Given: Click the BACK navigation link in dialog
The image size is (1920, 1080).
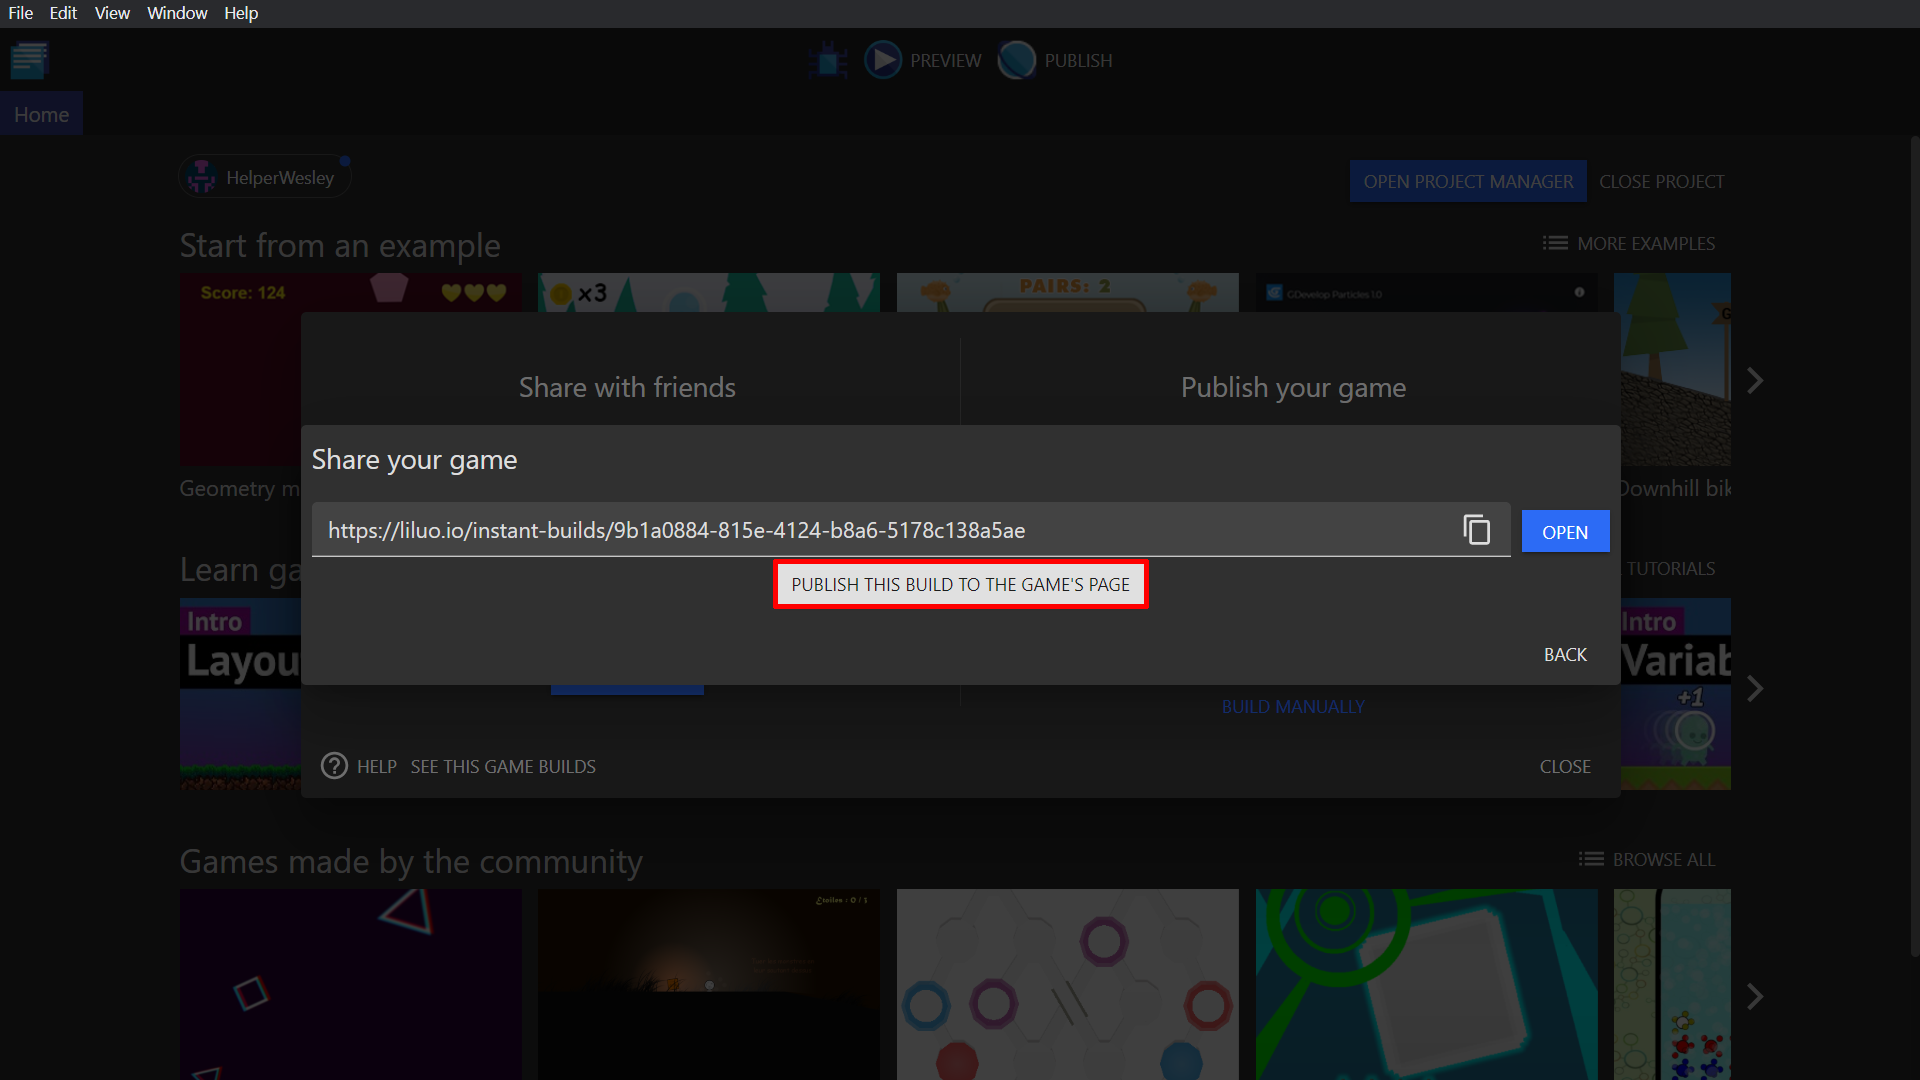Looking at the screenshot, I should pos(1564,653).
